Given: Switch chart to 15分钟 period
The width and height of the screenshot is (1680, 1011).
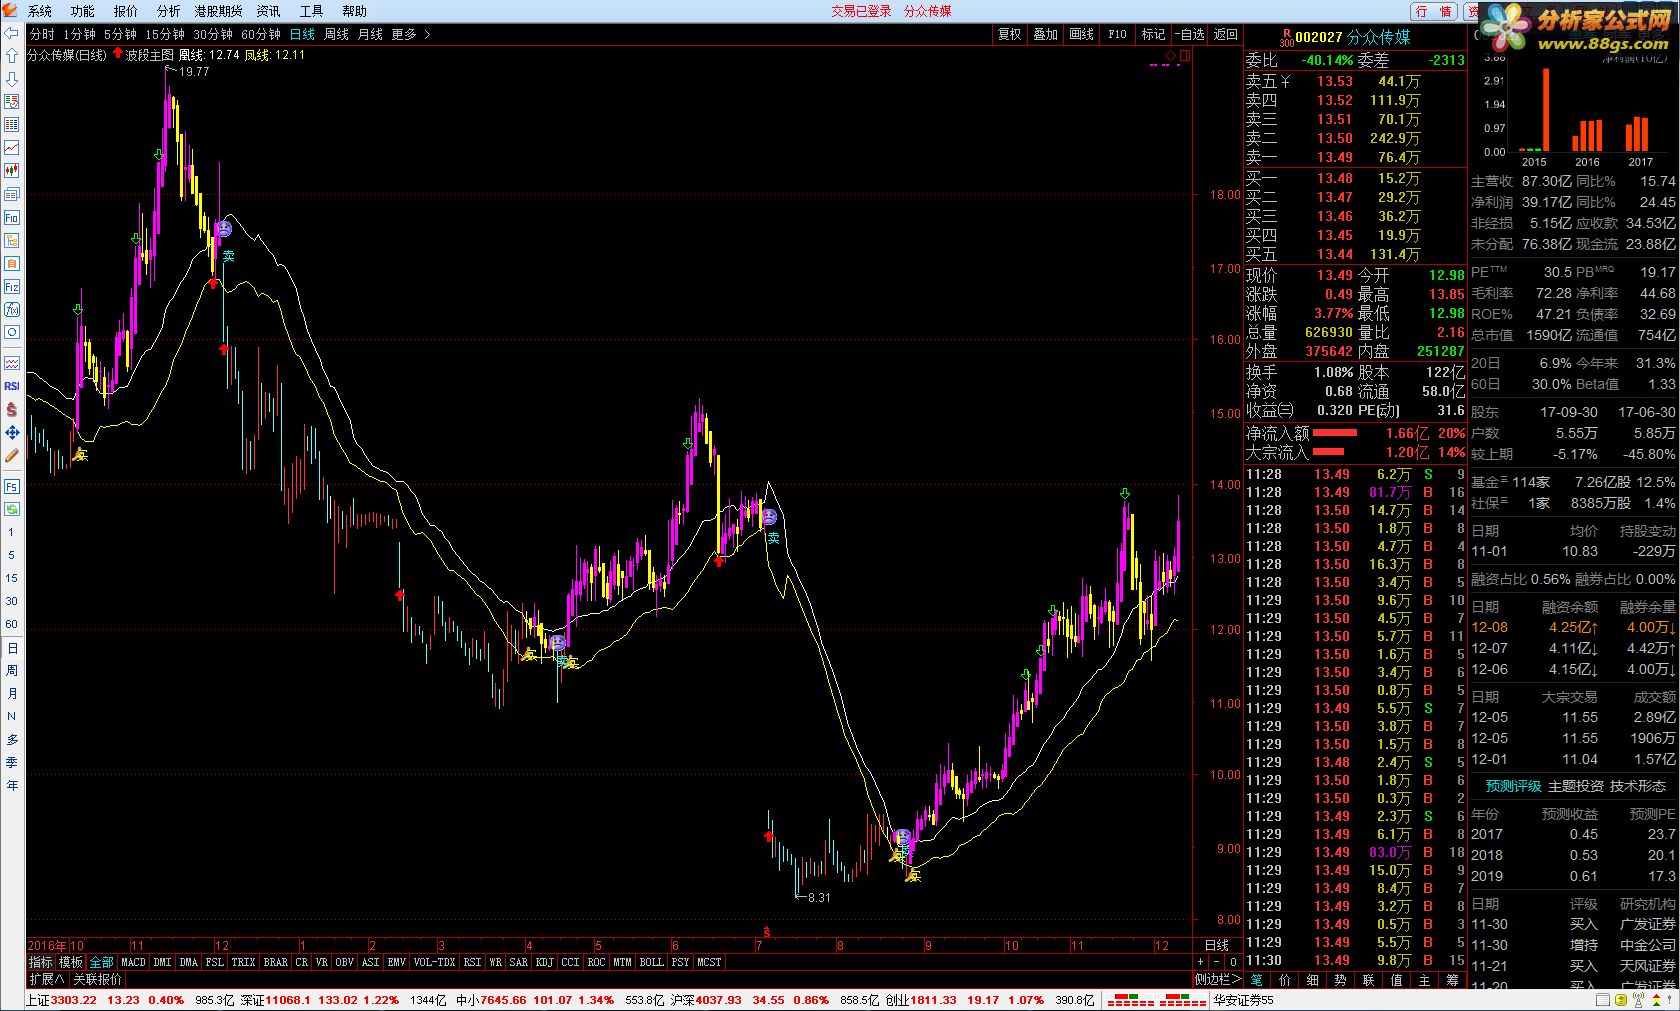Looking at the screenshot, I should 165,34.
